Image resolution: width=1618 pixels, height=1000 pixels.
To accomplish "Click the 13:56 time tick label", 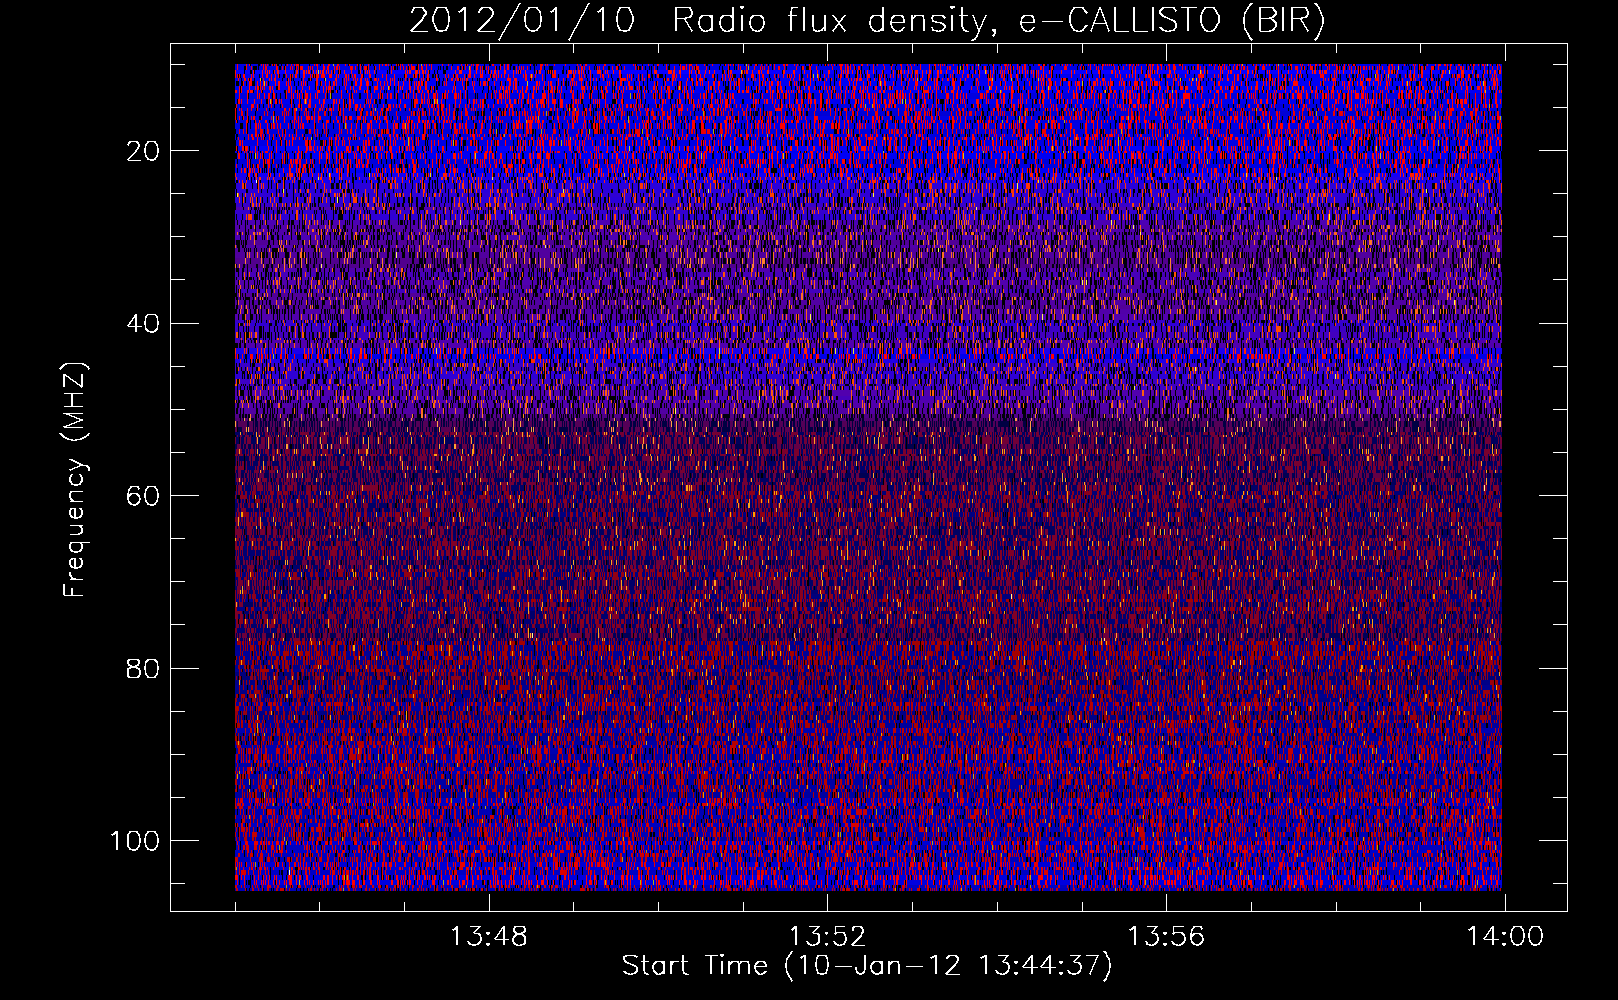I will click(1166, 937).
